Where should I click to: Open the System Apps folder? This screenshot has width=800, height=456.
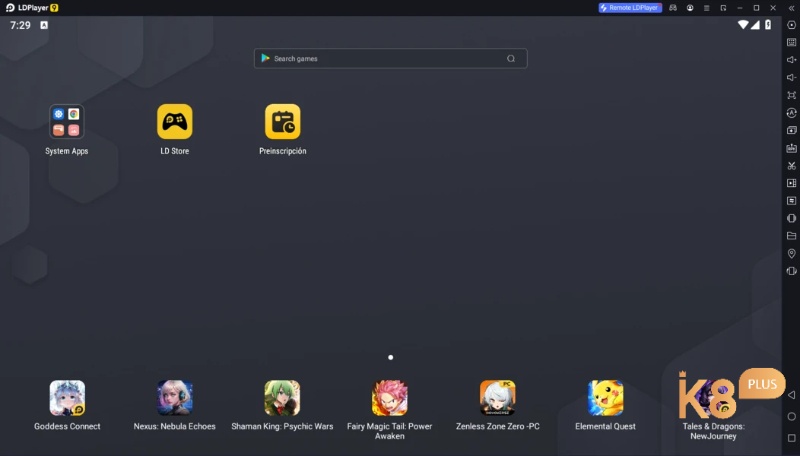tap(66, 121)
